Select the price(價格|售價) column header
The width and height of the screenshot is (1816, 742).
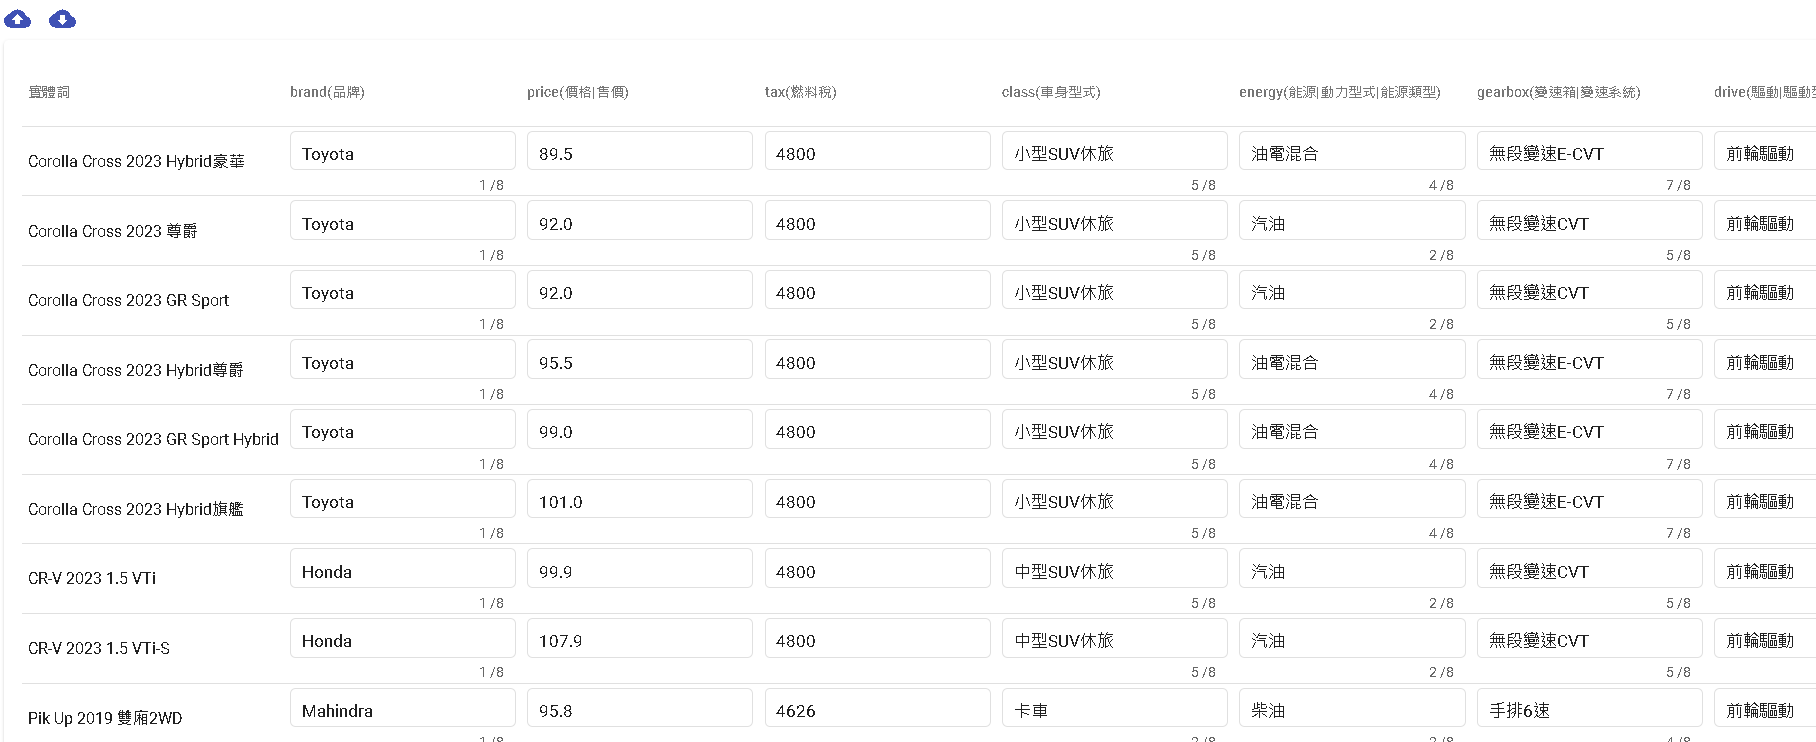click(x=578, y=92)
